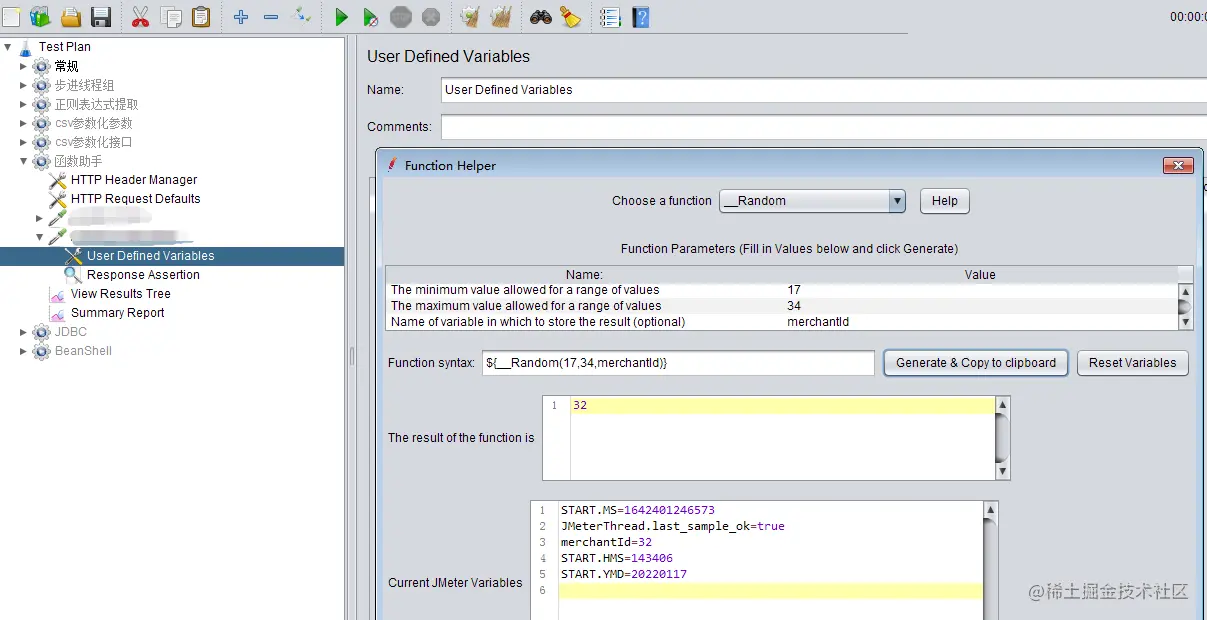This screenshot has height=620, width=1207.
Task: Click the grey Stop icon
Action: [401, 17]
